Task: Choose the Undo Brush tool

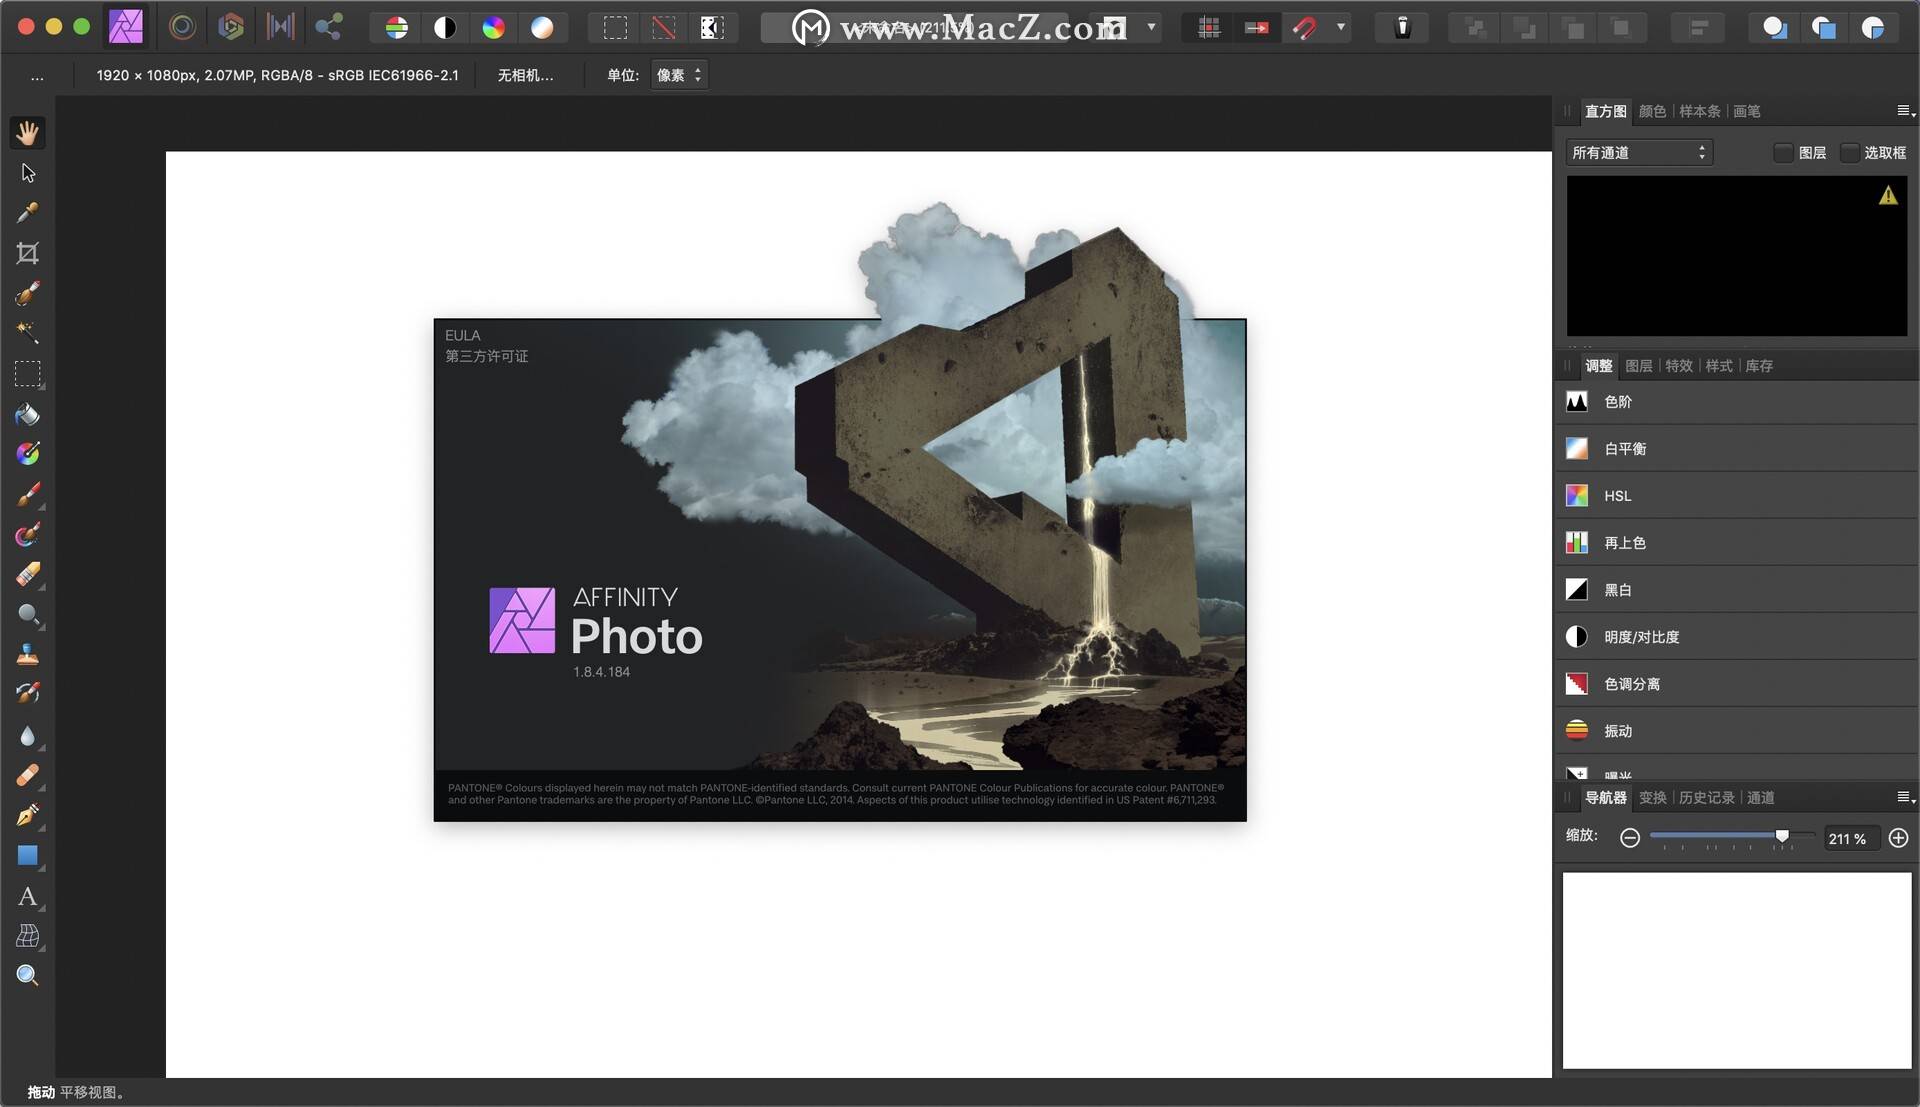Action: coord(28,693)
